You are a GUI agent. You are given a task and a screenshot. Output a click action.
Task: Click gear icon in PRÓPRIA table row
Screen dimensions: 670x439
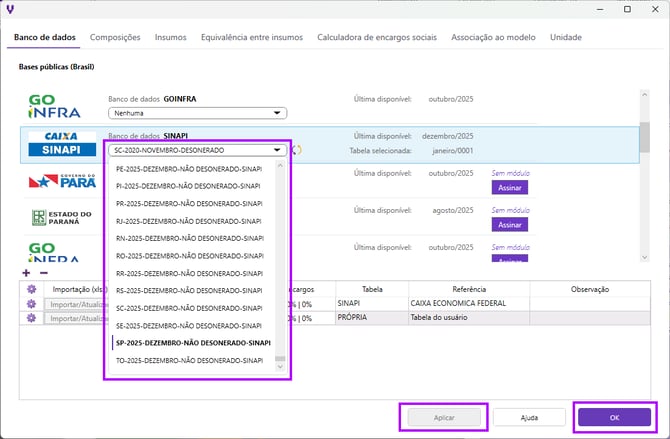tap(31, 318)
